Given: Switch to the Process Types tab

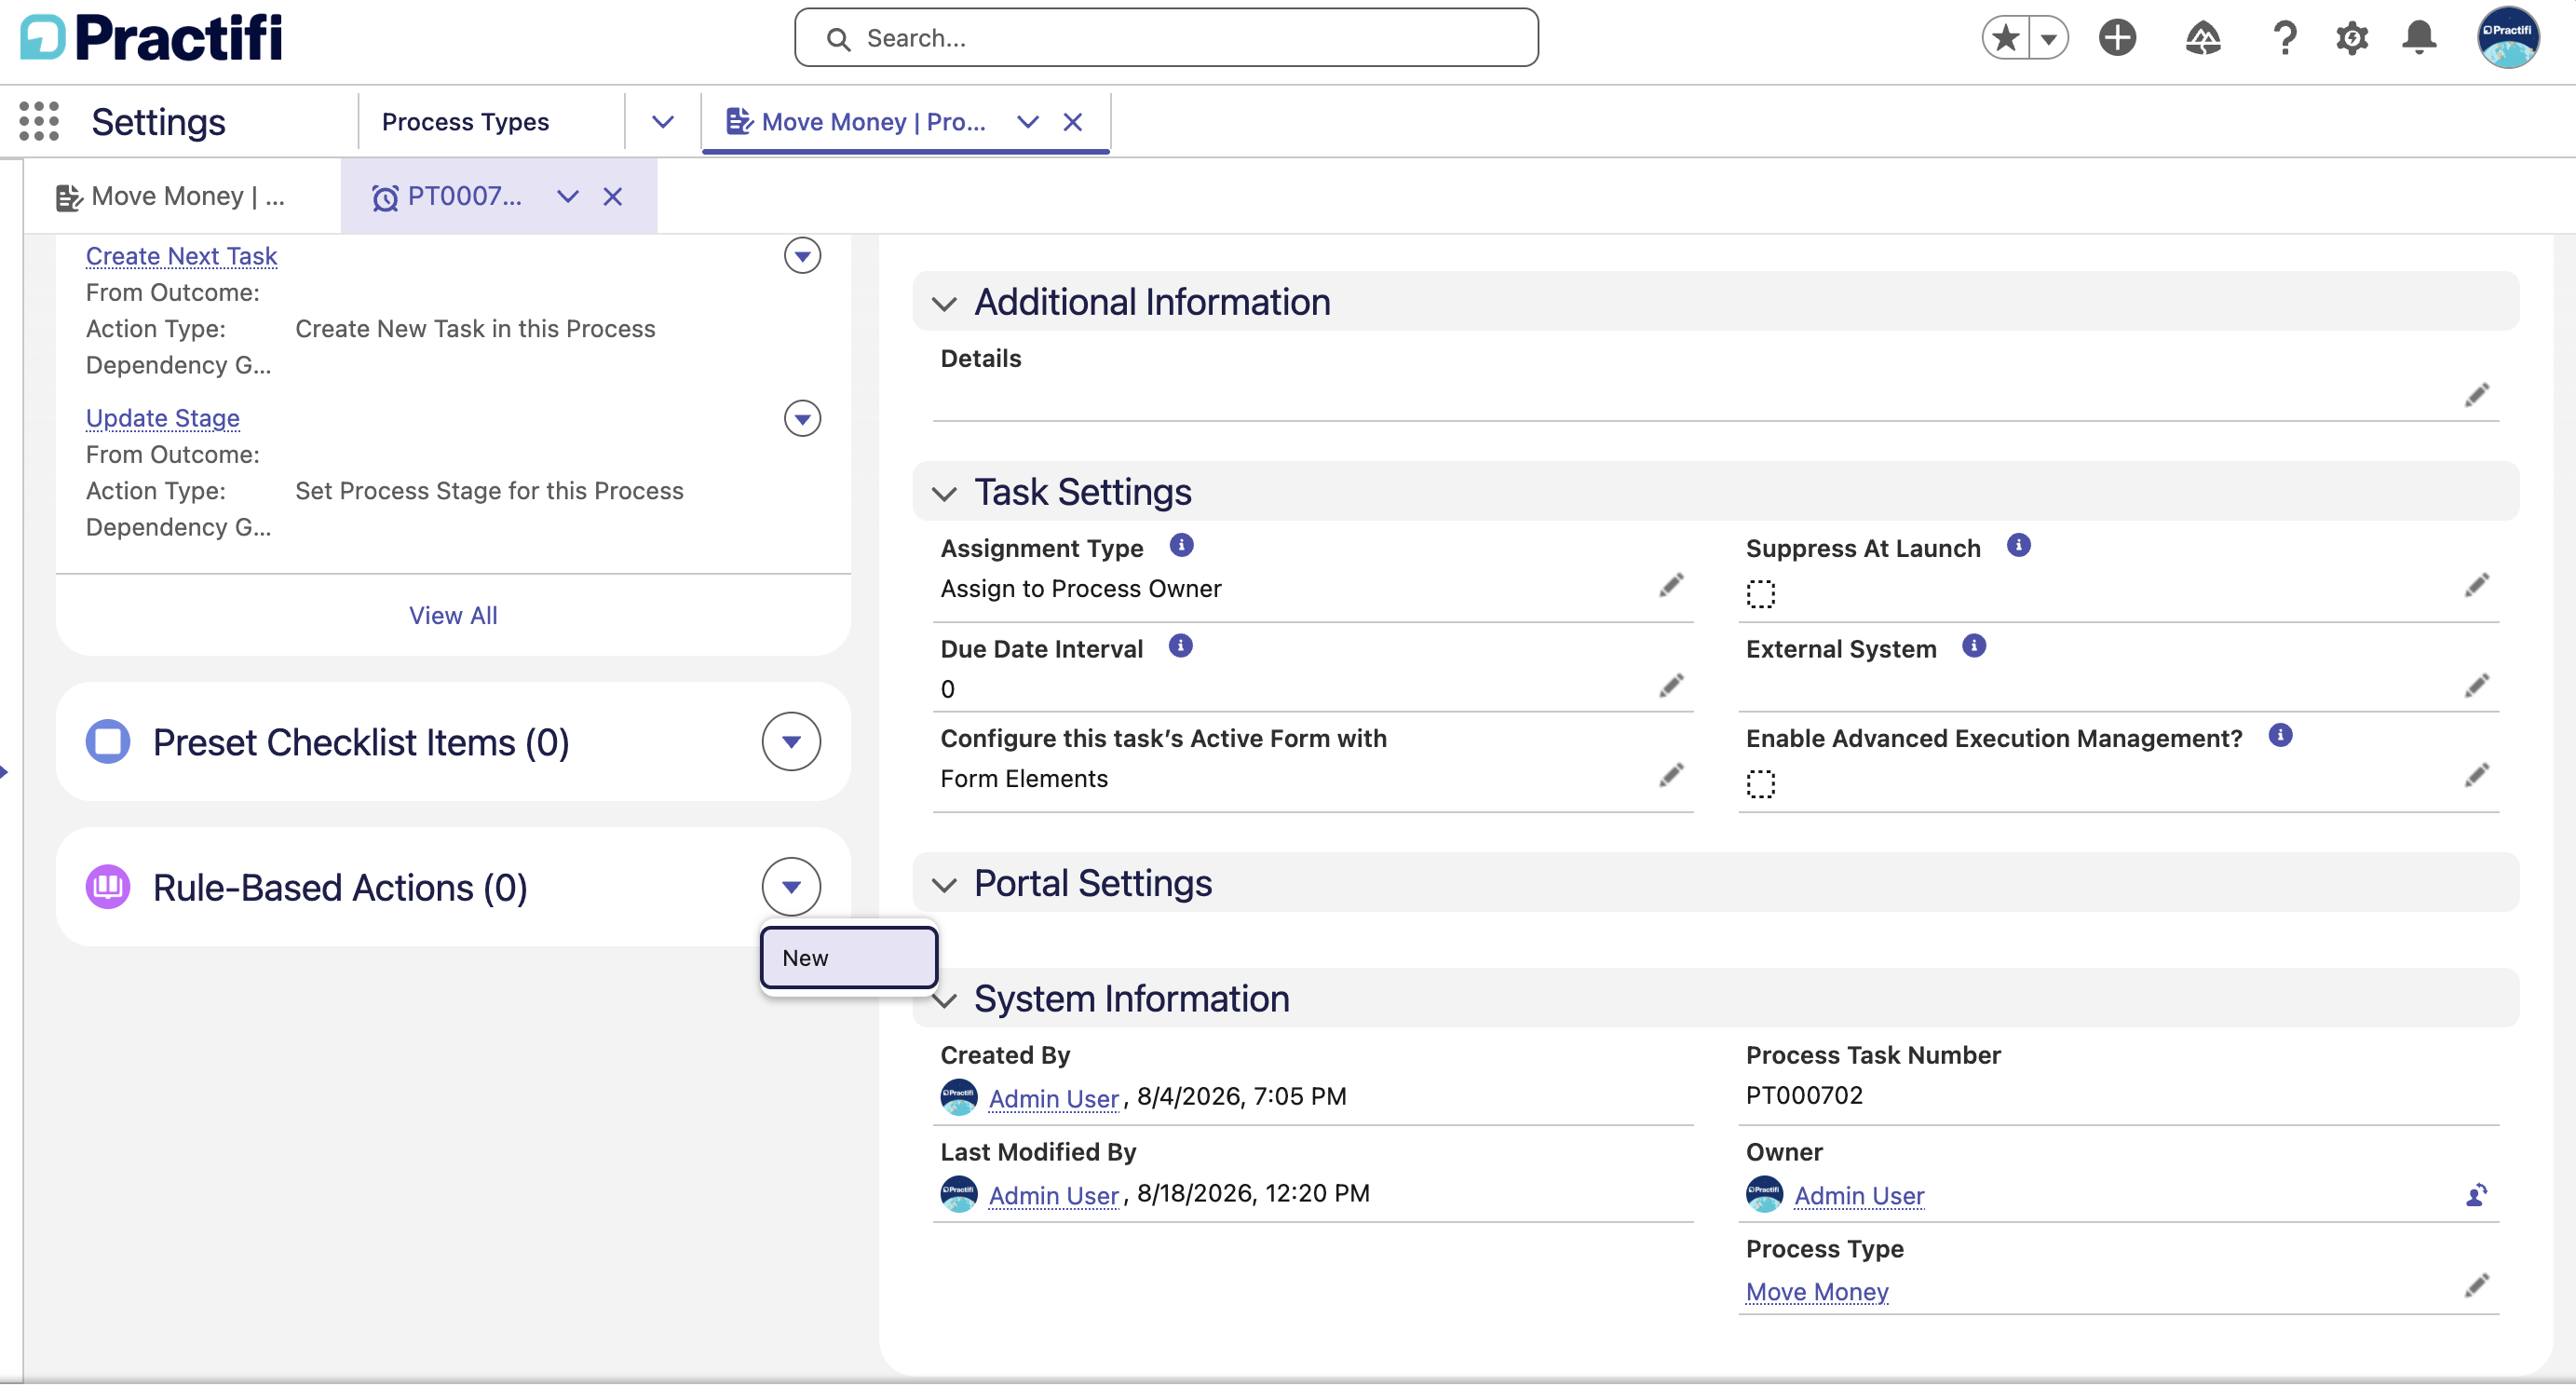Looking at the screenshot, I should (465, 122).
